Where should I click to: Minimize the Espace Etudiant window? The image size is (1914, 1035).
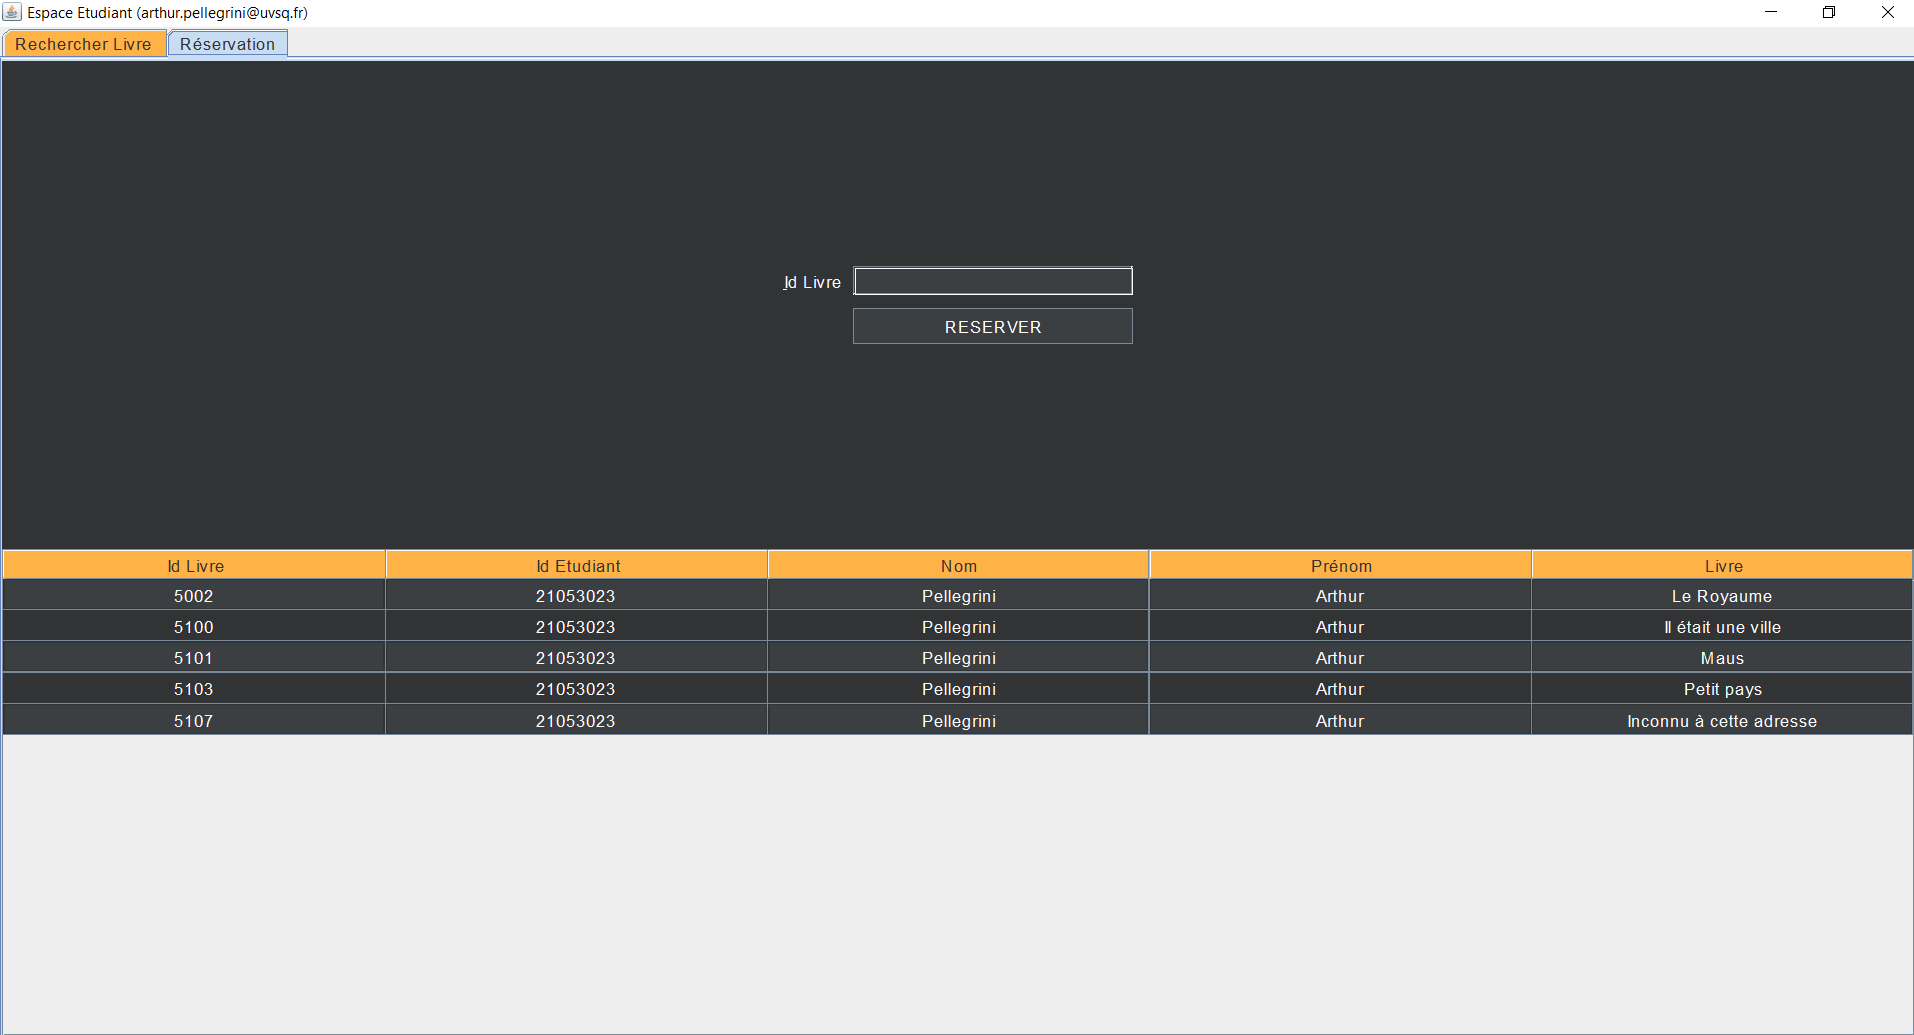click(1770, 12)
